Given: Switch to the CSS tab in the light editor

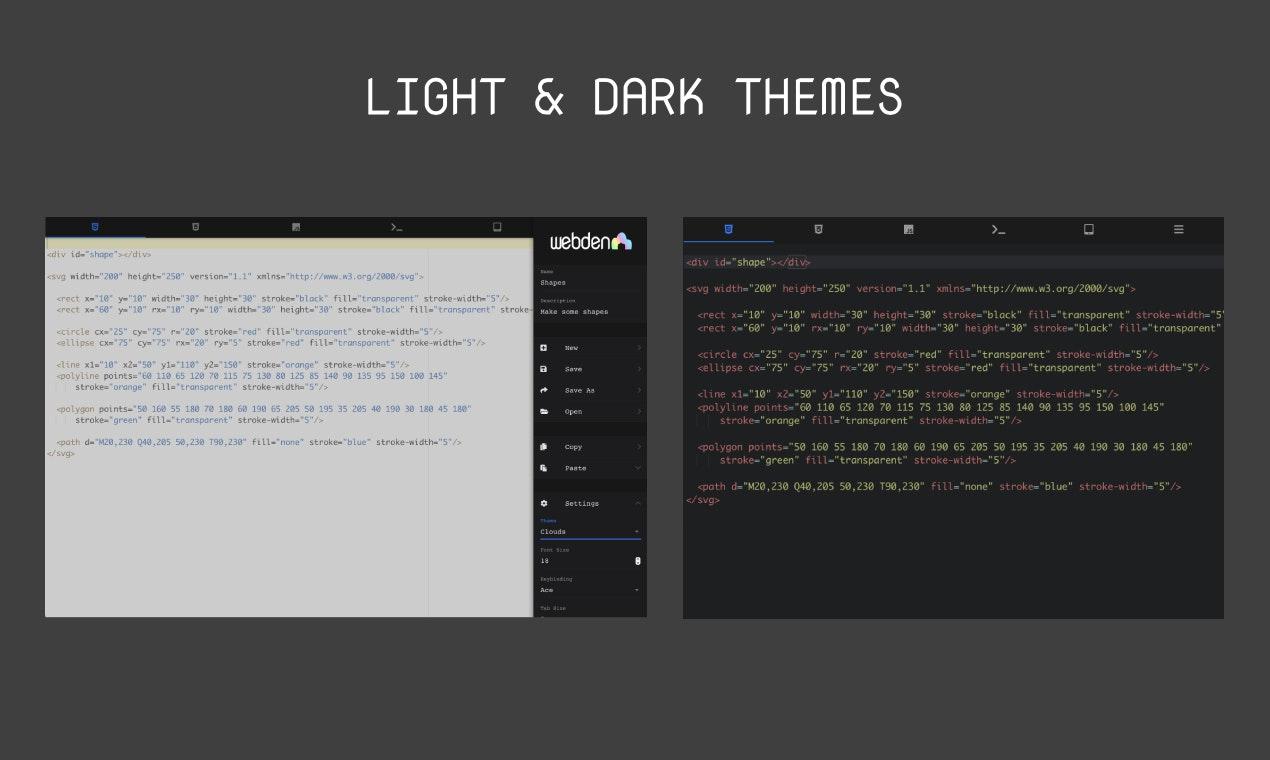Looking at the screenshot, I should point(196,227).
